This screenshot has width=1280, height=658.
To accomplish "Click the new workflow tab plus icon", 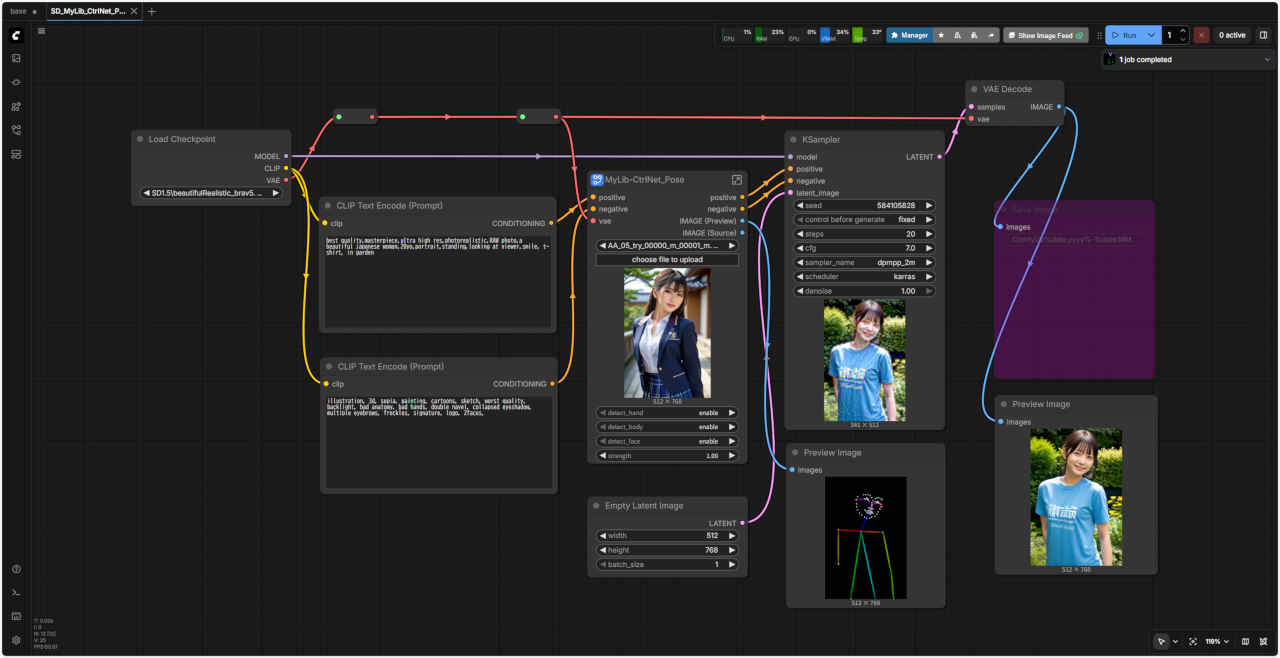I will coord(152,11).
